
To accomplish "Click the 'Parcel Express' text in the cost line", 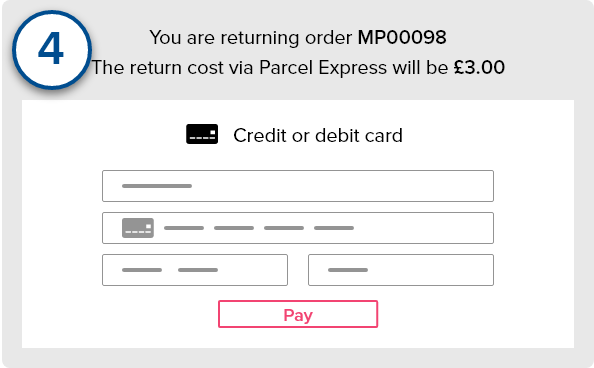I will [323, 67].
